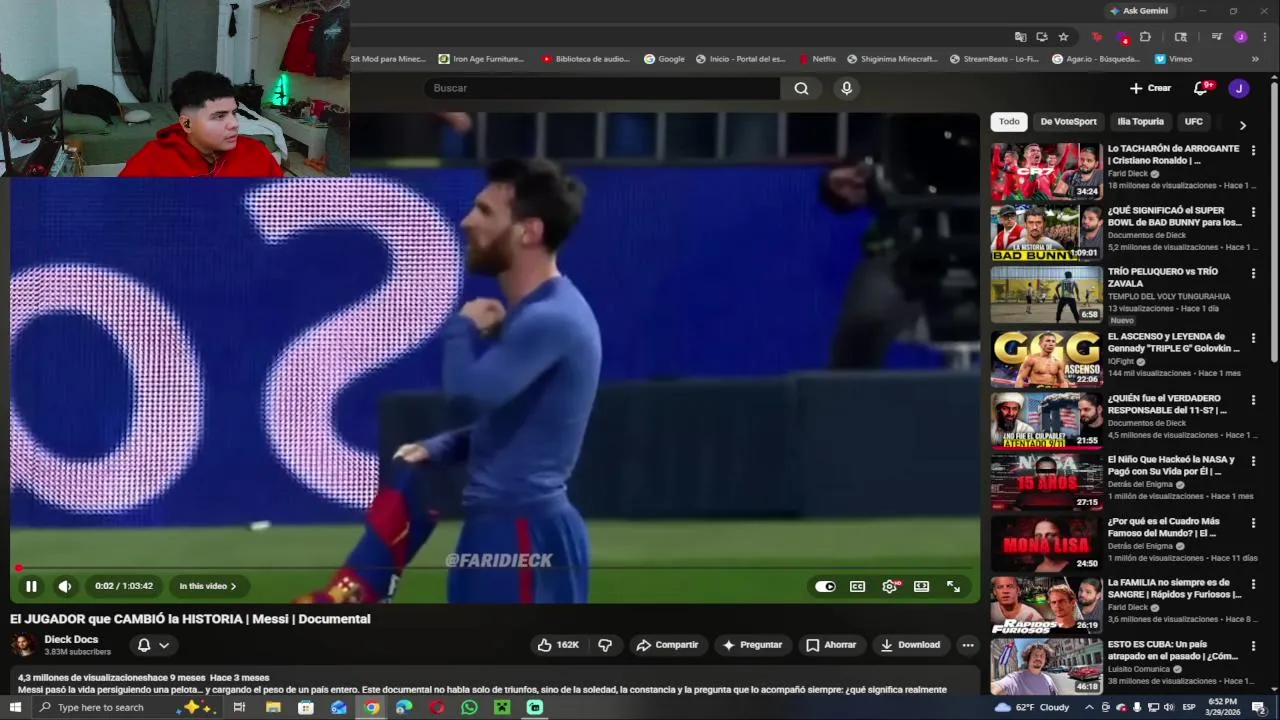
Task: Mute the video with the volume icon
Action: coord(64,586)
